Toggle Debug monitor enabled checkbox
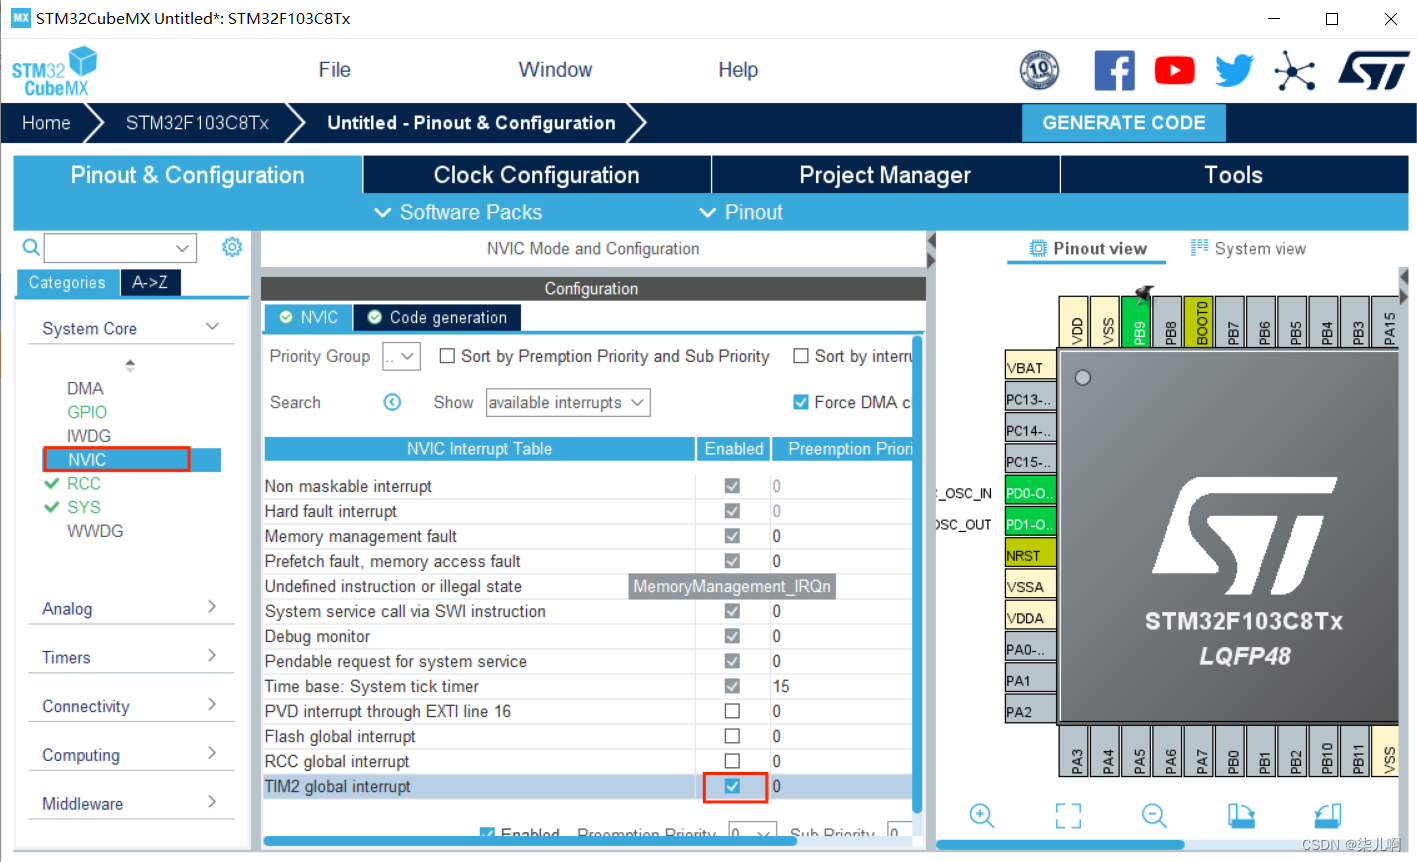The height and width of the screenshot is (862, 1417). (732, 636)
